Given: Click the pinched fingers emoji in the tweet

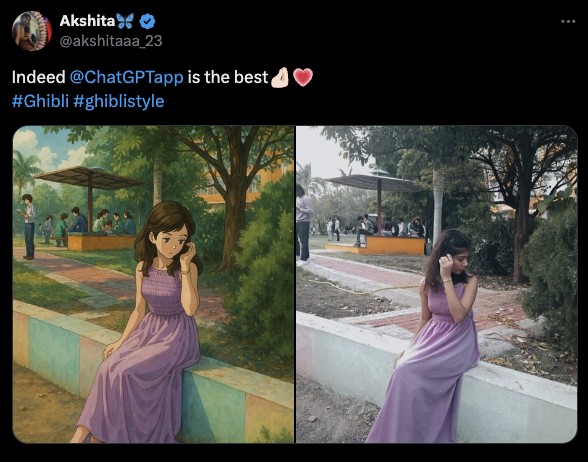Looking at the screenshot, I should pos(280,77).
